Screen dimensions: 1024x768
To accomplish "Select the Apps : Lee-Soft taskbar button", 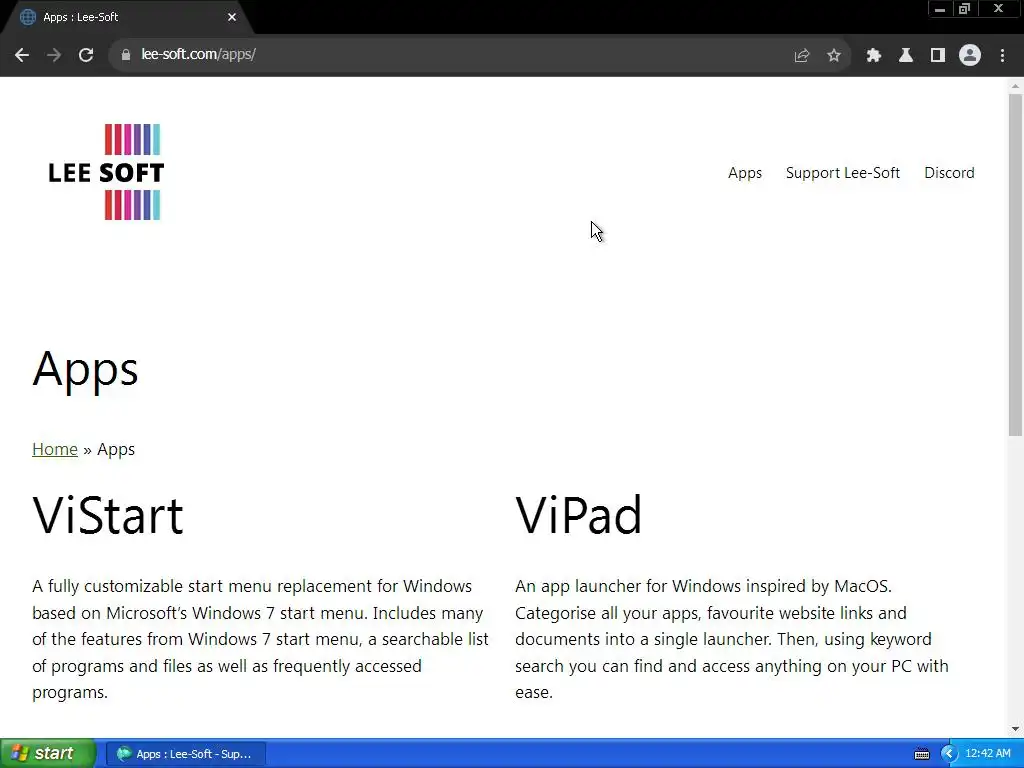I will [x=185, y=754].
